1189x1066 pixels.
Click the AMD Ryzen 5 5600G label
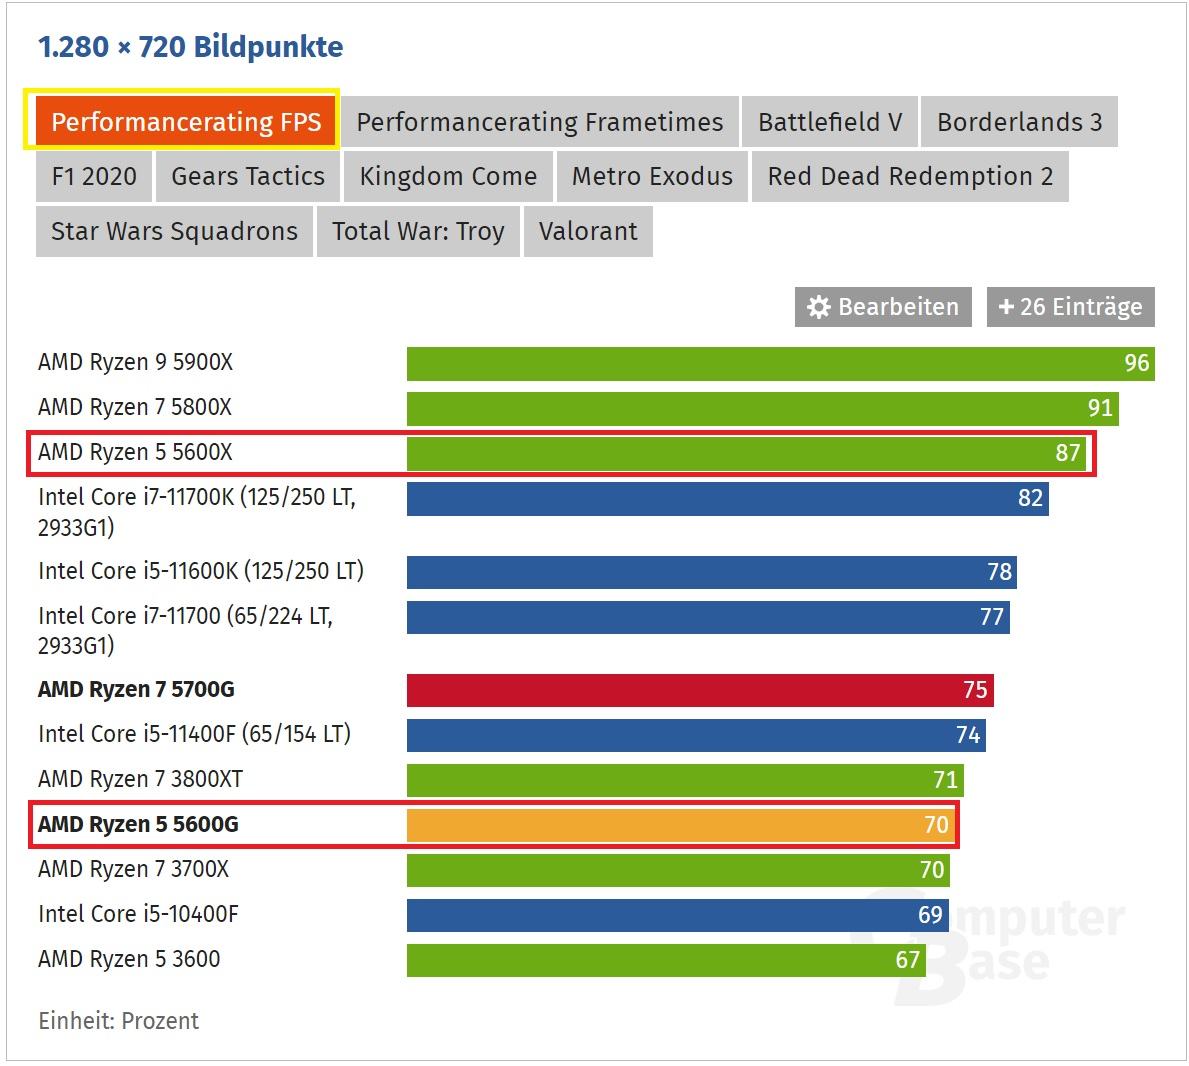(138, 825)
